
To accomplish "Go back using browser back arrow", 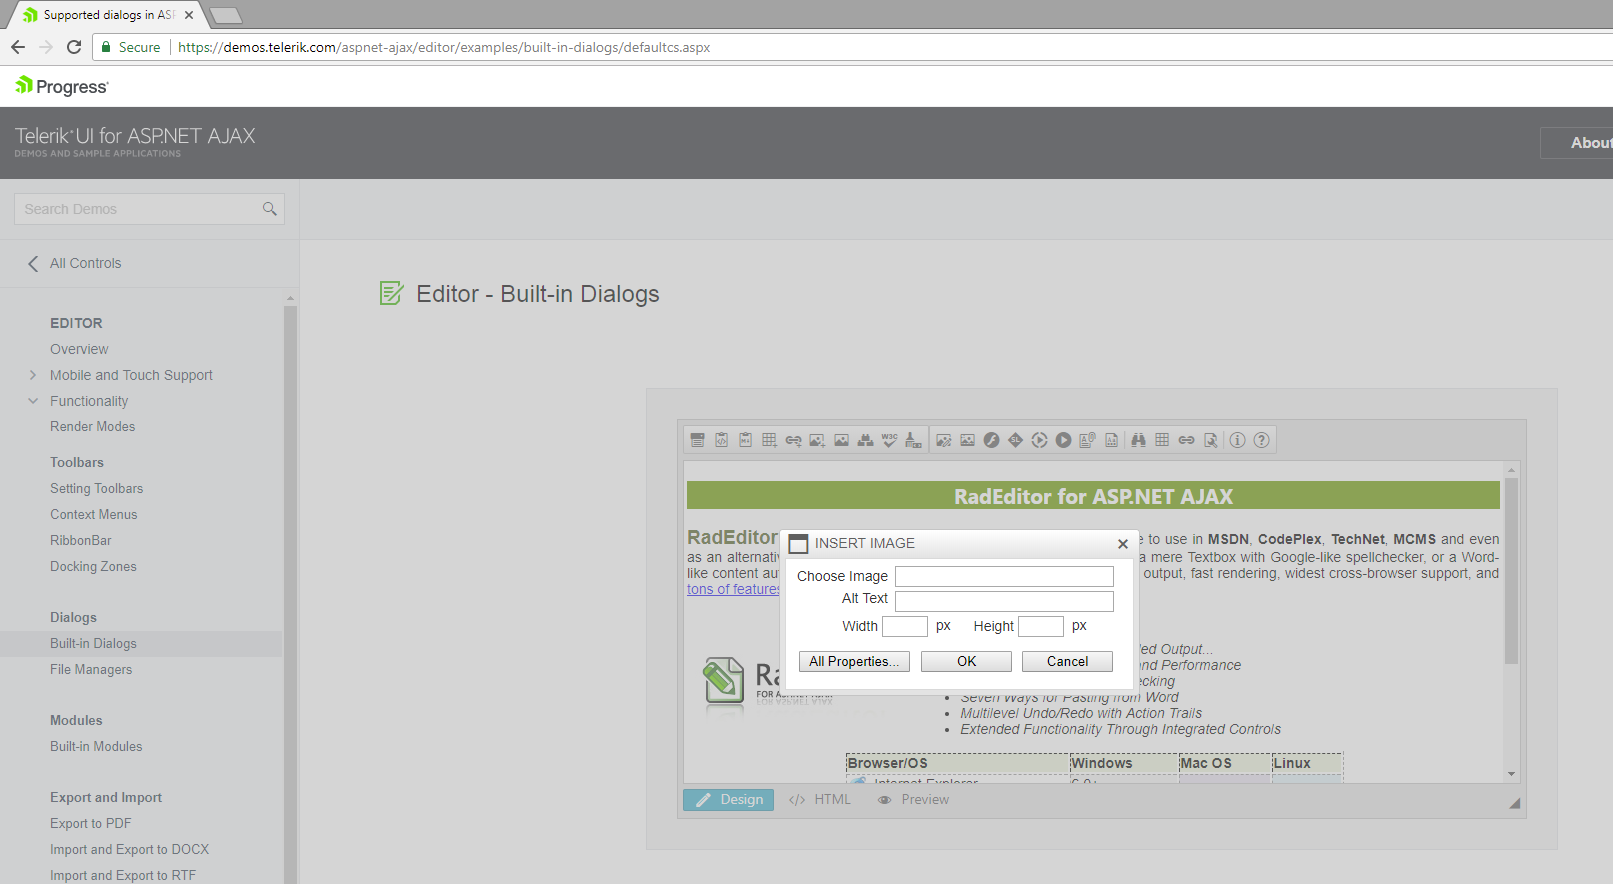I will tap(18, 47).
